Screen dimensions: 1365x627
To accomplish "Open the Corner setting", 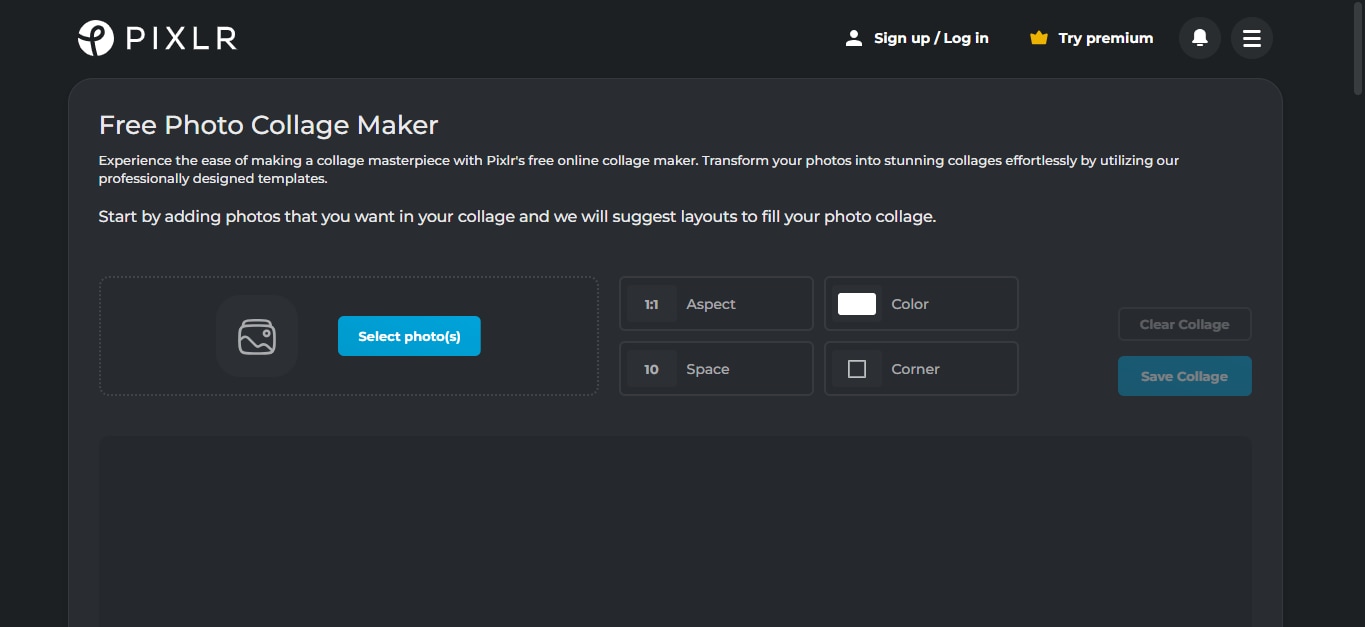I will tap(921, 369).
